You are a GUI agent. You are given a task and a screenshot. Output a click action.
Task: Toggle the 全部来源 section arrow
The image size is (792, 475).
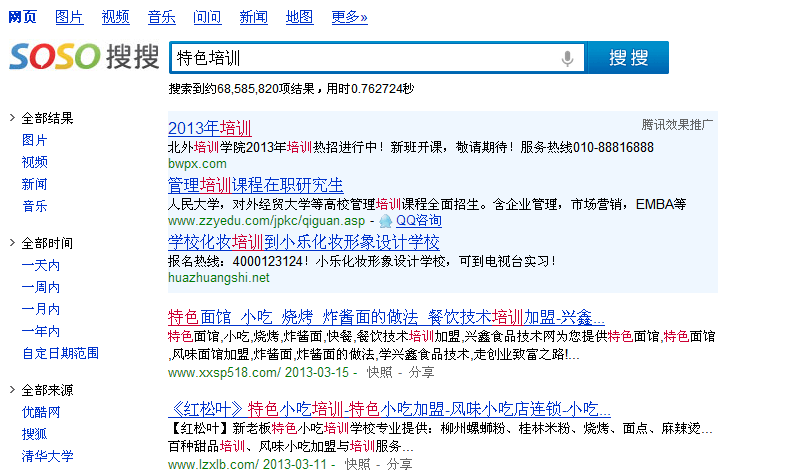coord(12,390)
